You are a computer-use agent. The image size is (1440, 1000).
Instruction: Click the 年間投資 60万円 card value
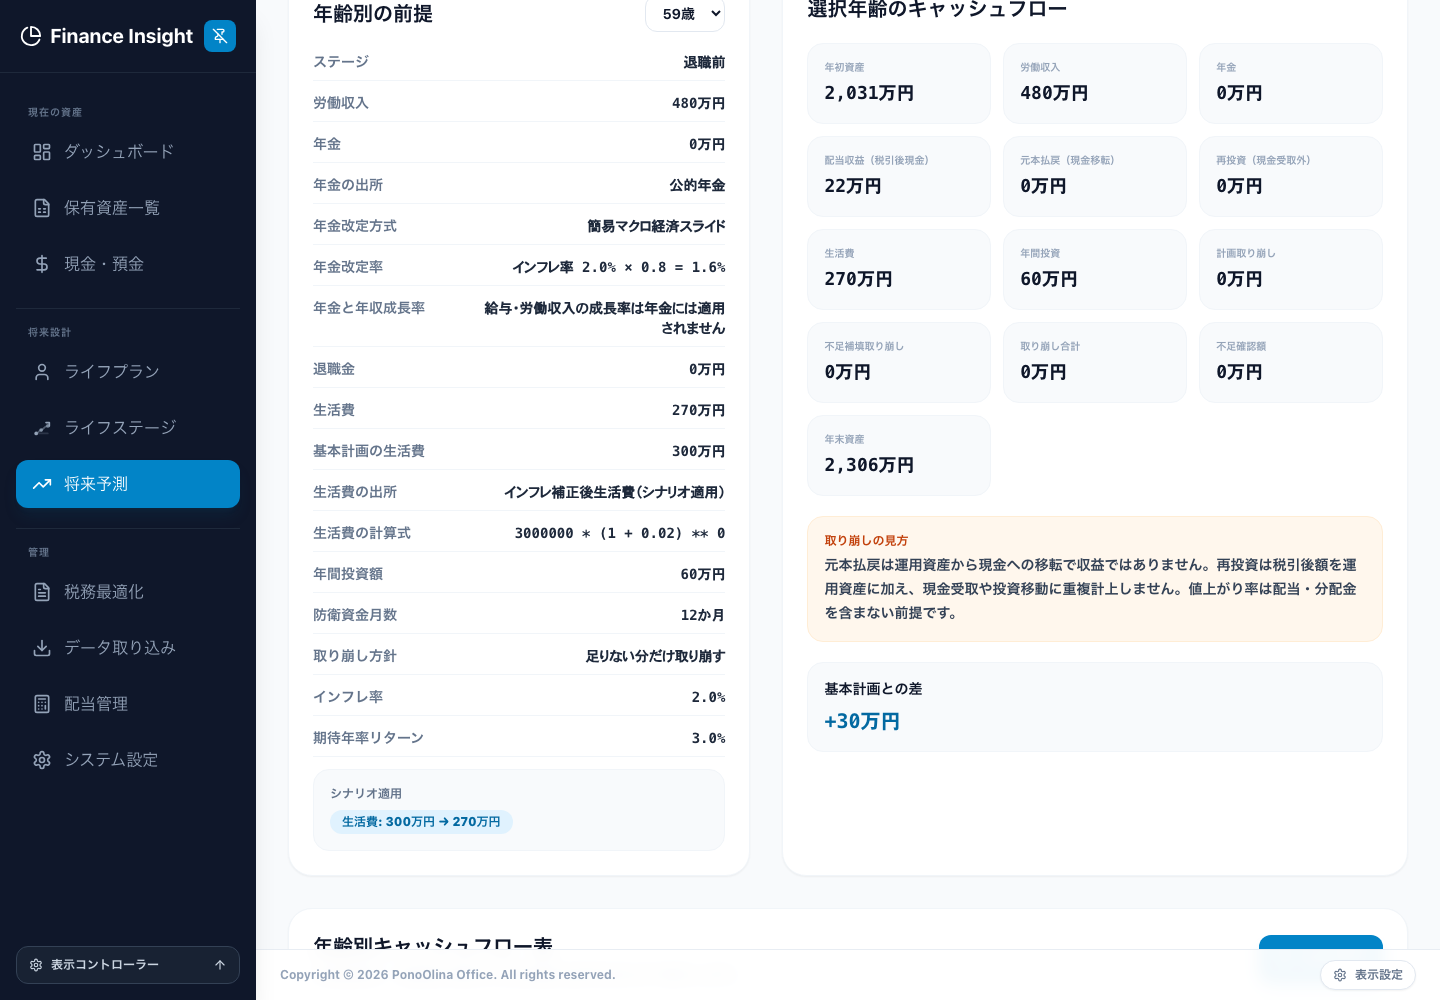[1049, 279]
